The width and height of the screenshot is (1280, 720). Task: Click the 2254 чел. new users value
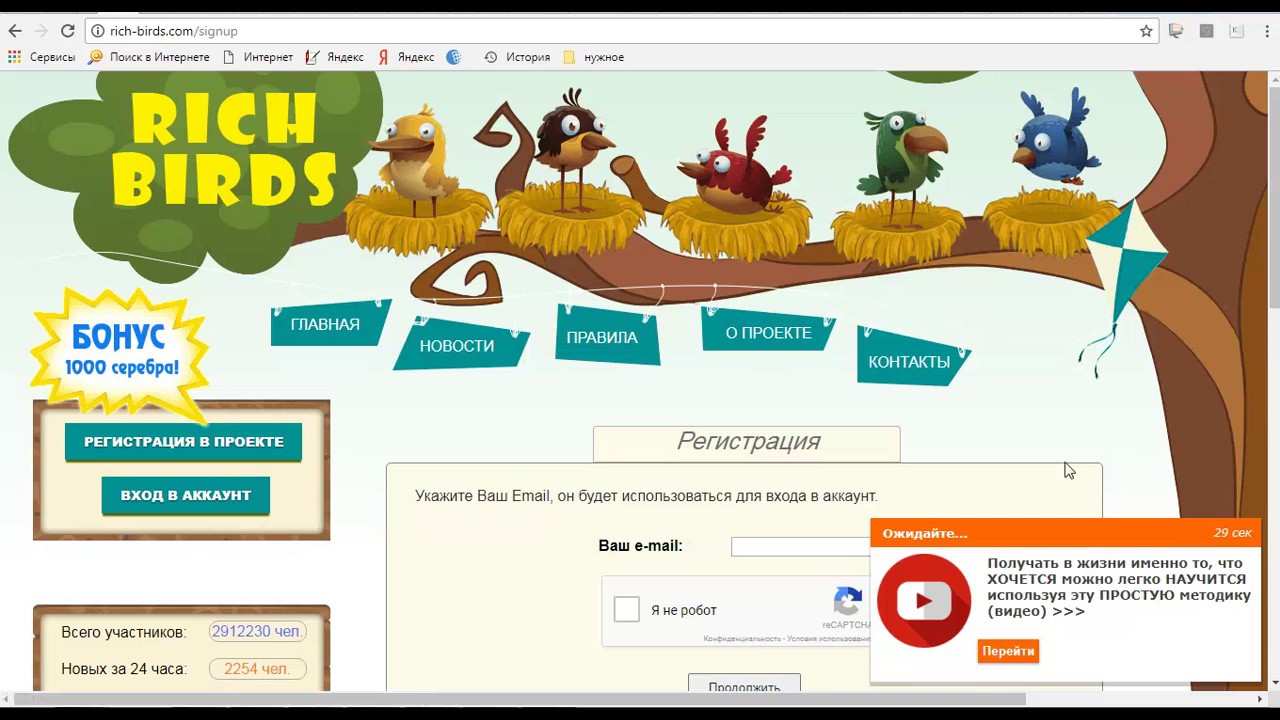257,669
